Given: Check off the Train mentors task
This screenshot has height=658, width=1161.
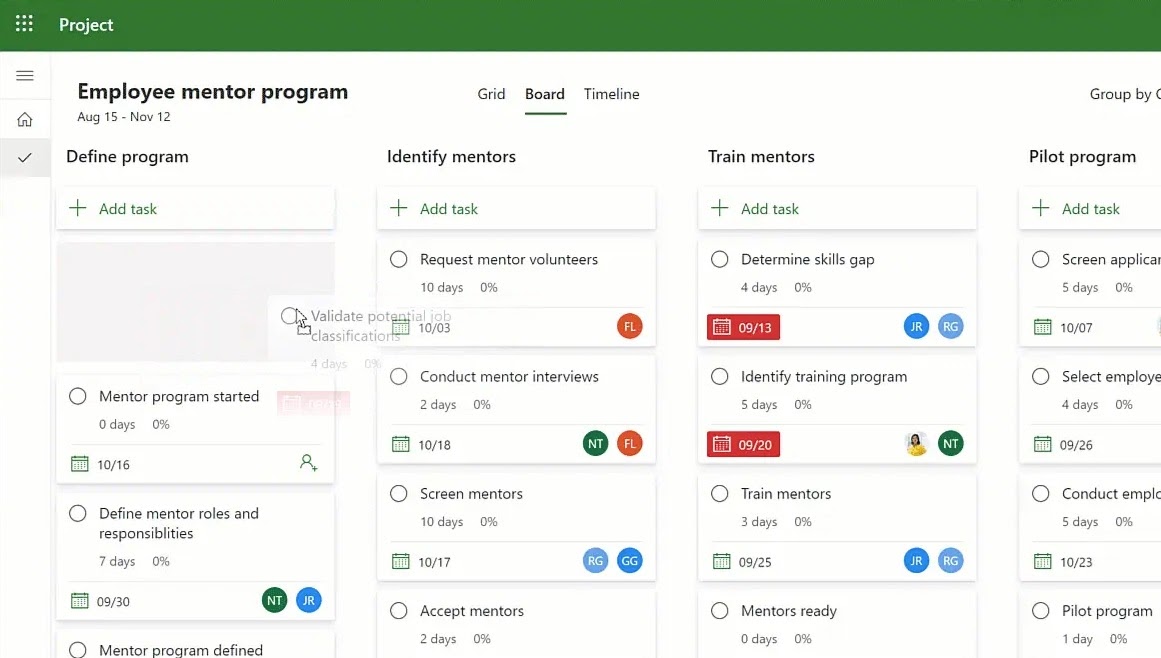Looking at the screenshot, I should click(x=719, y=493).
